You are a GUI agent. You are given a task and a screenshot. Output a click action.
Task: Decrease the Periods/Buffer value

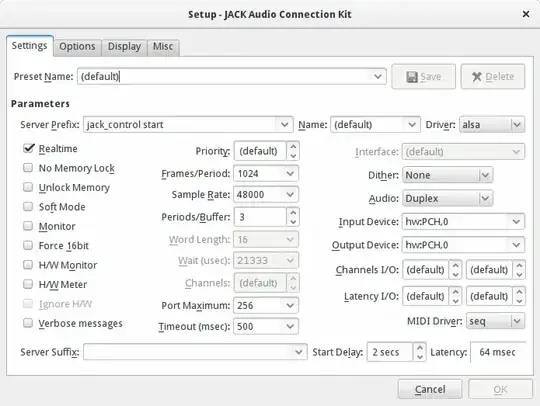coord(293,222)
